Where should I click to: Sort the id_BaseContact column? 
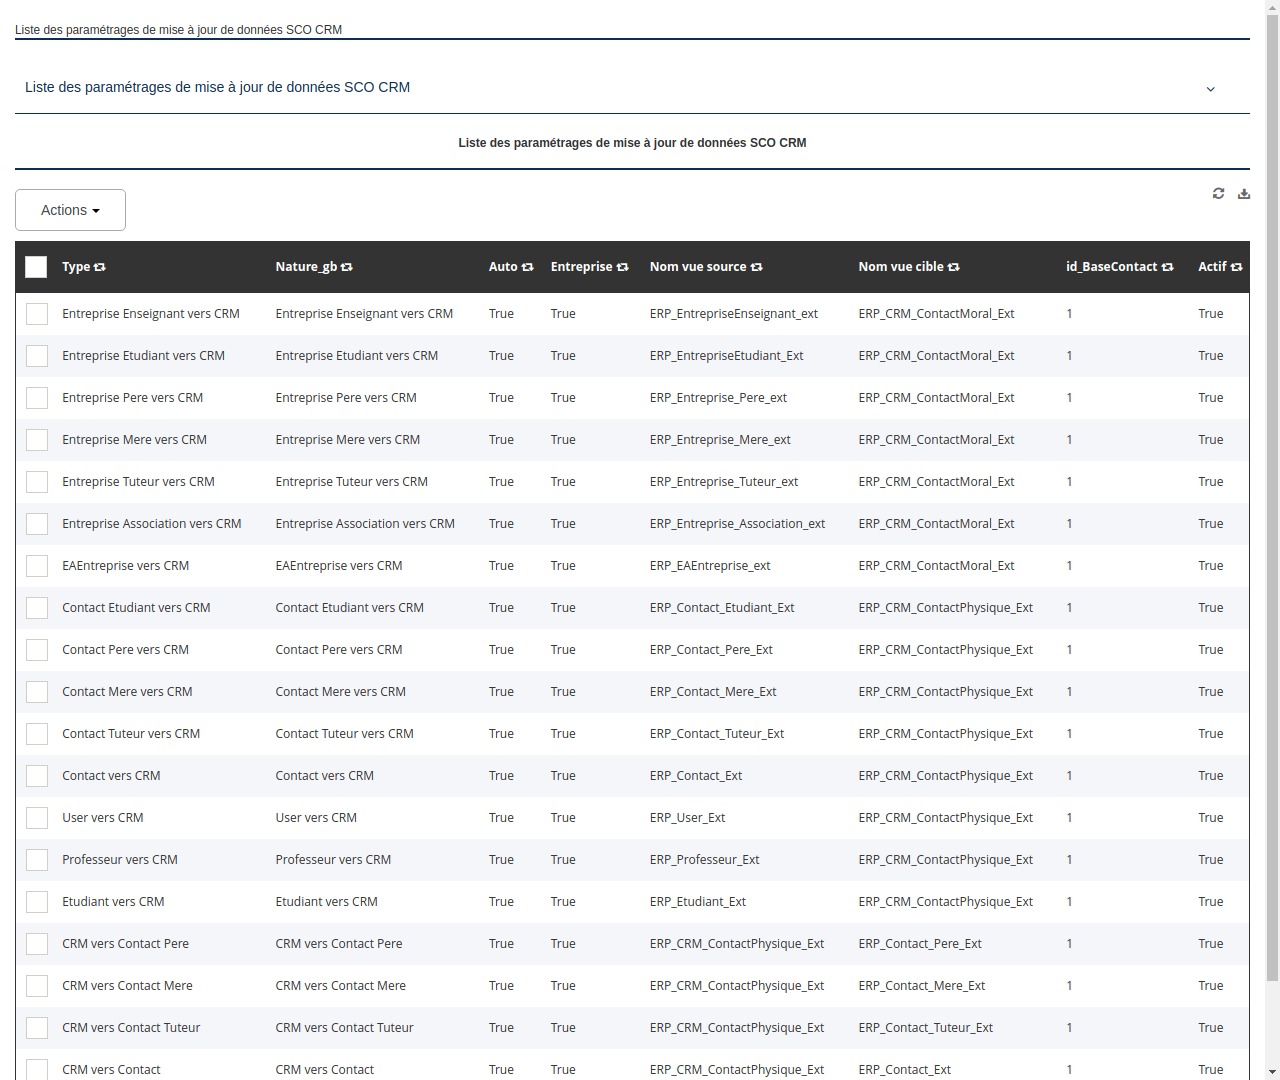1167,267
